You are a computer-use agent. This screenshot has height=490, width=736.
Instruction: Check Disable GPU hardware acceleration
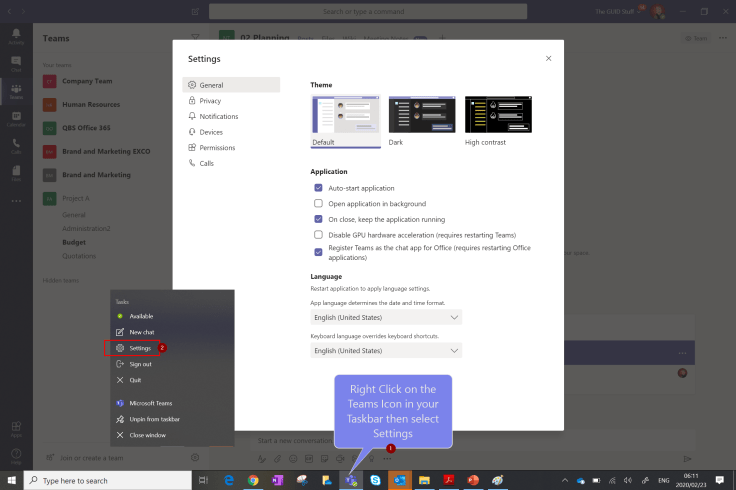[x=318, y=234]
